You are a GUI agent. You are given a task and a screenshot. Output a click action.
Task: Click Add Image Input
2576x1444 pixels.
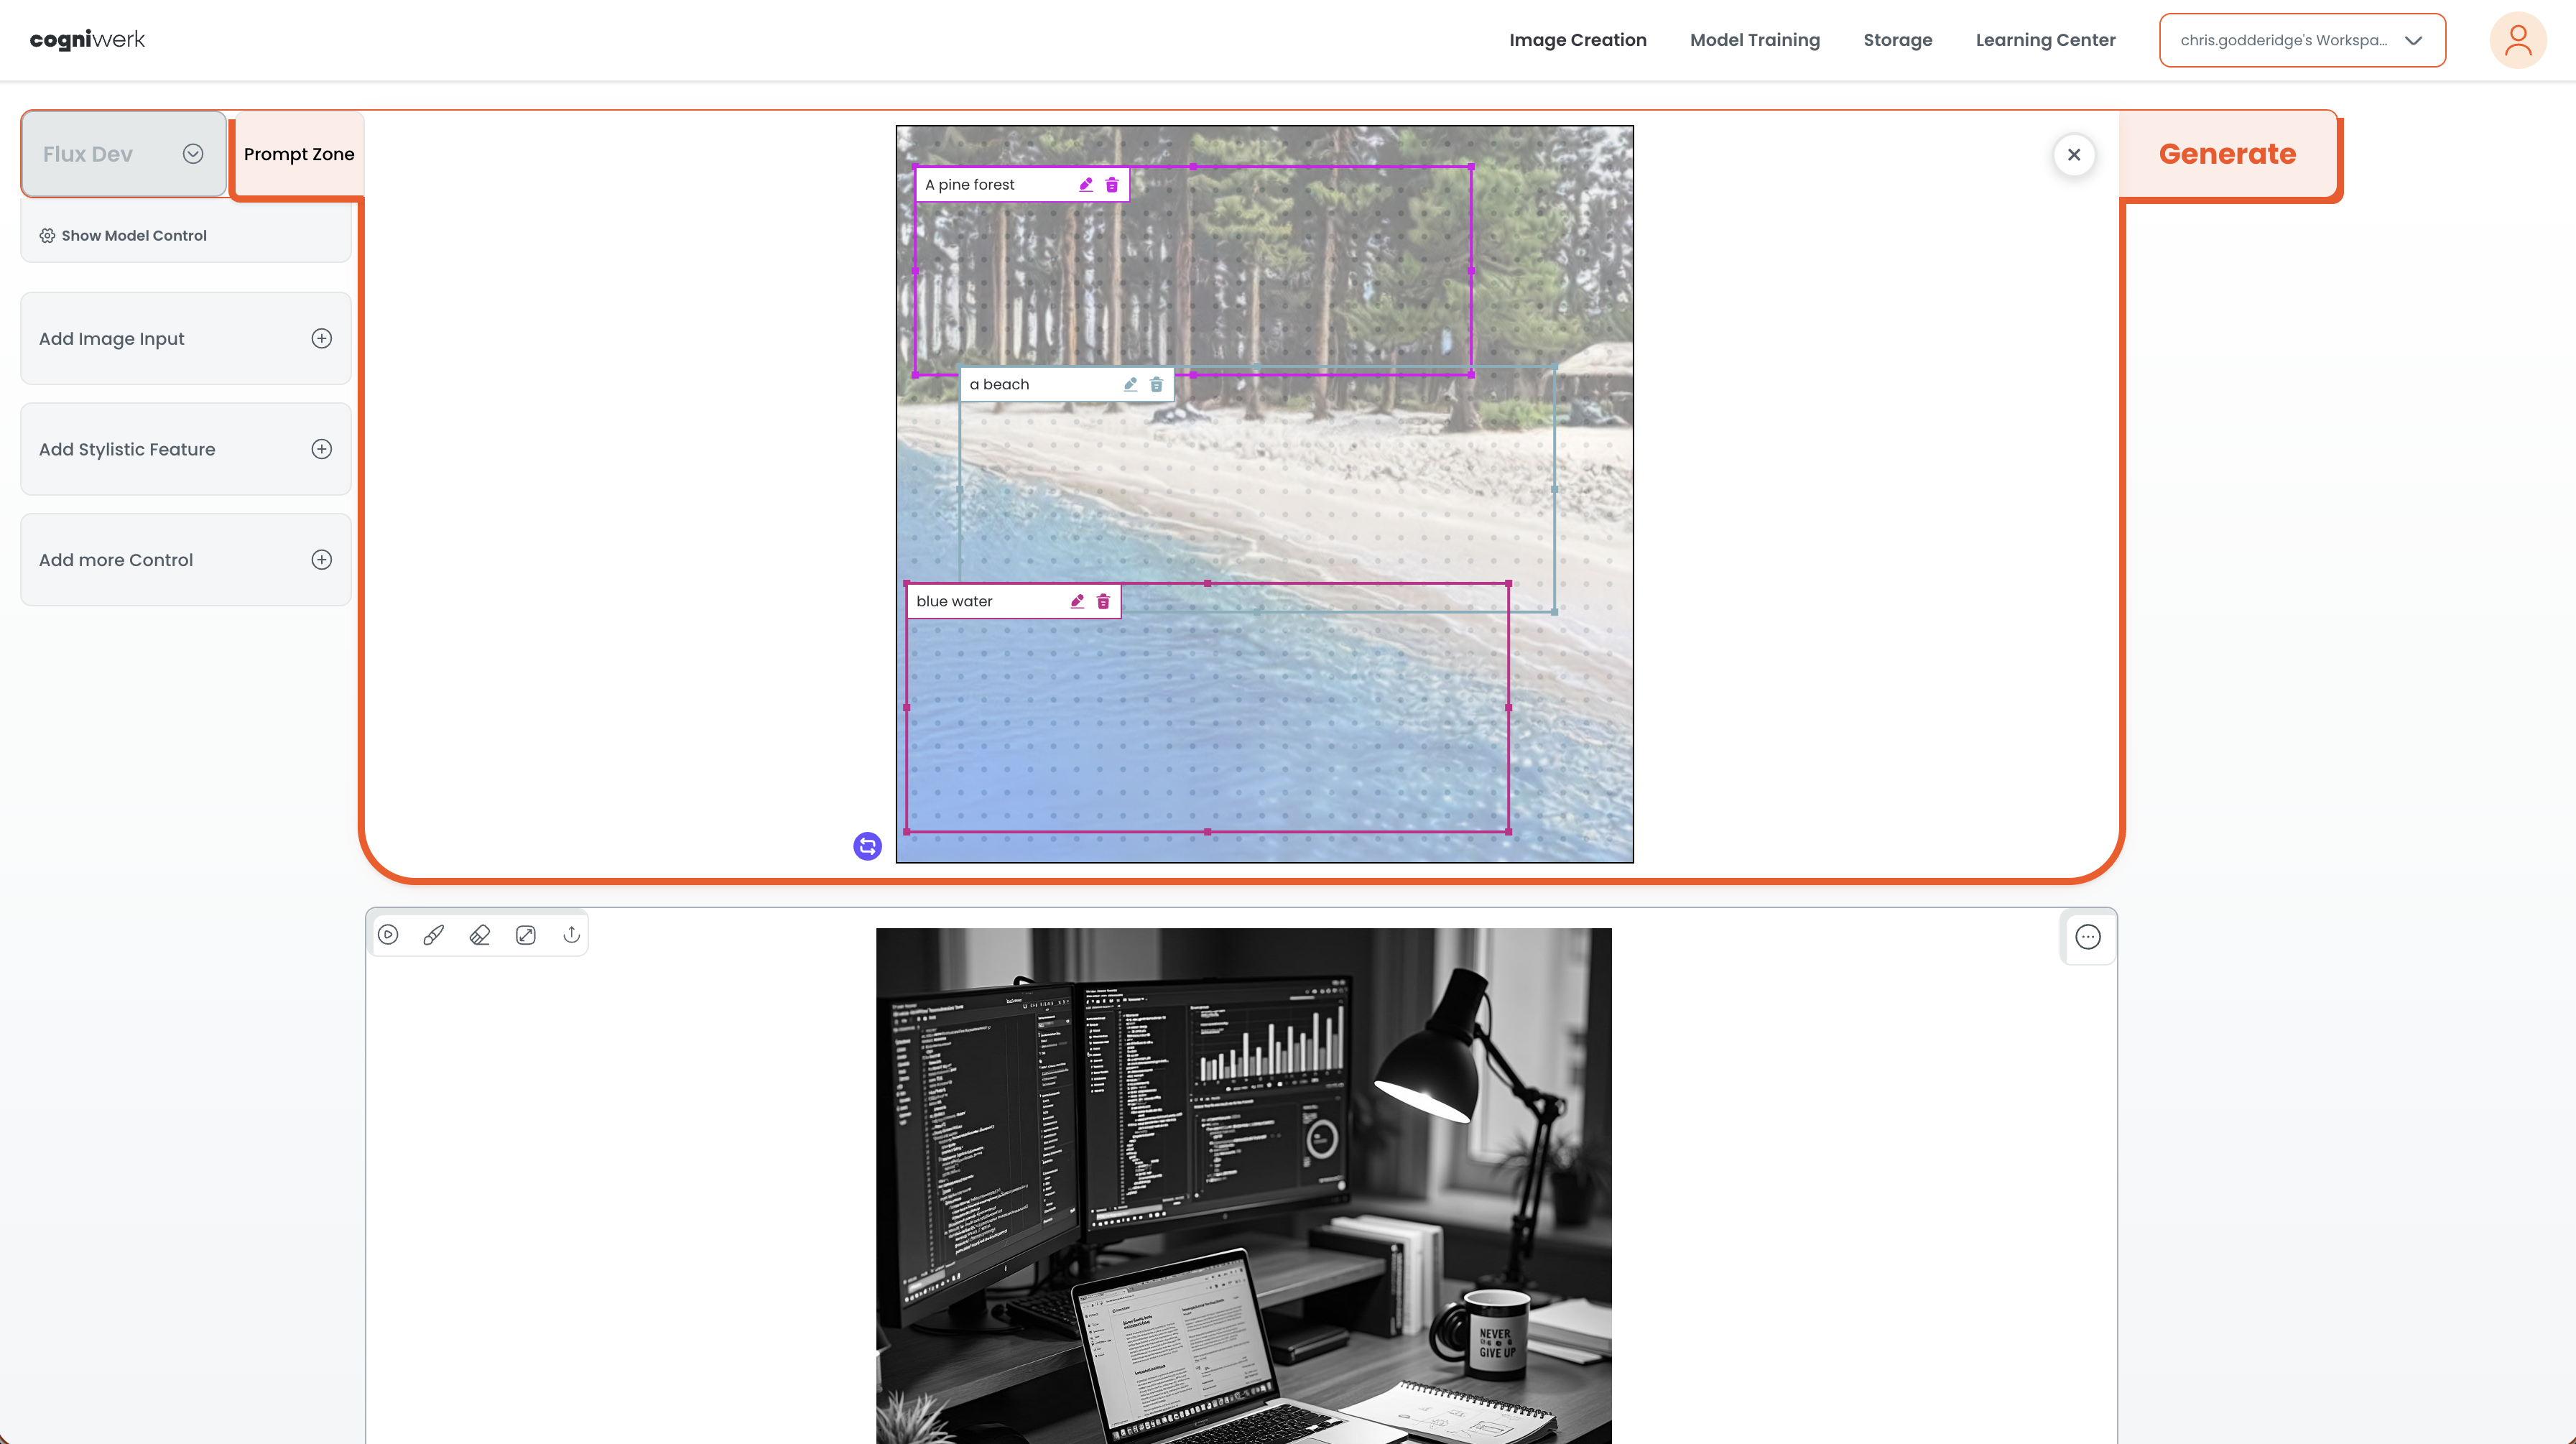click(x=185, y=338)
